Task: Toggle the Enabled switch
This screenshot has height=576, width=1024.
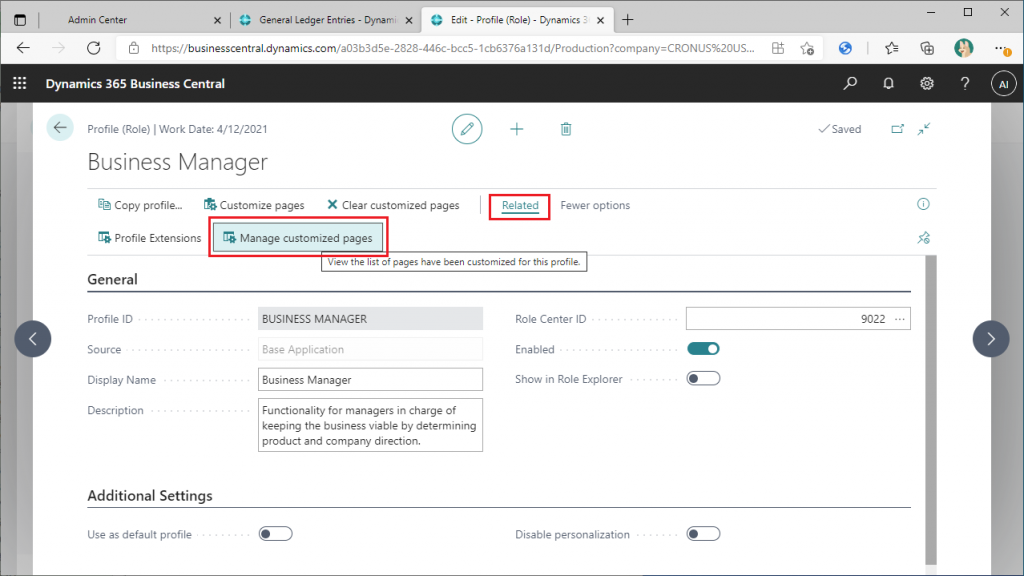Action: 703,349
